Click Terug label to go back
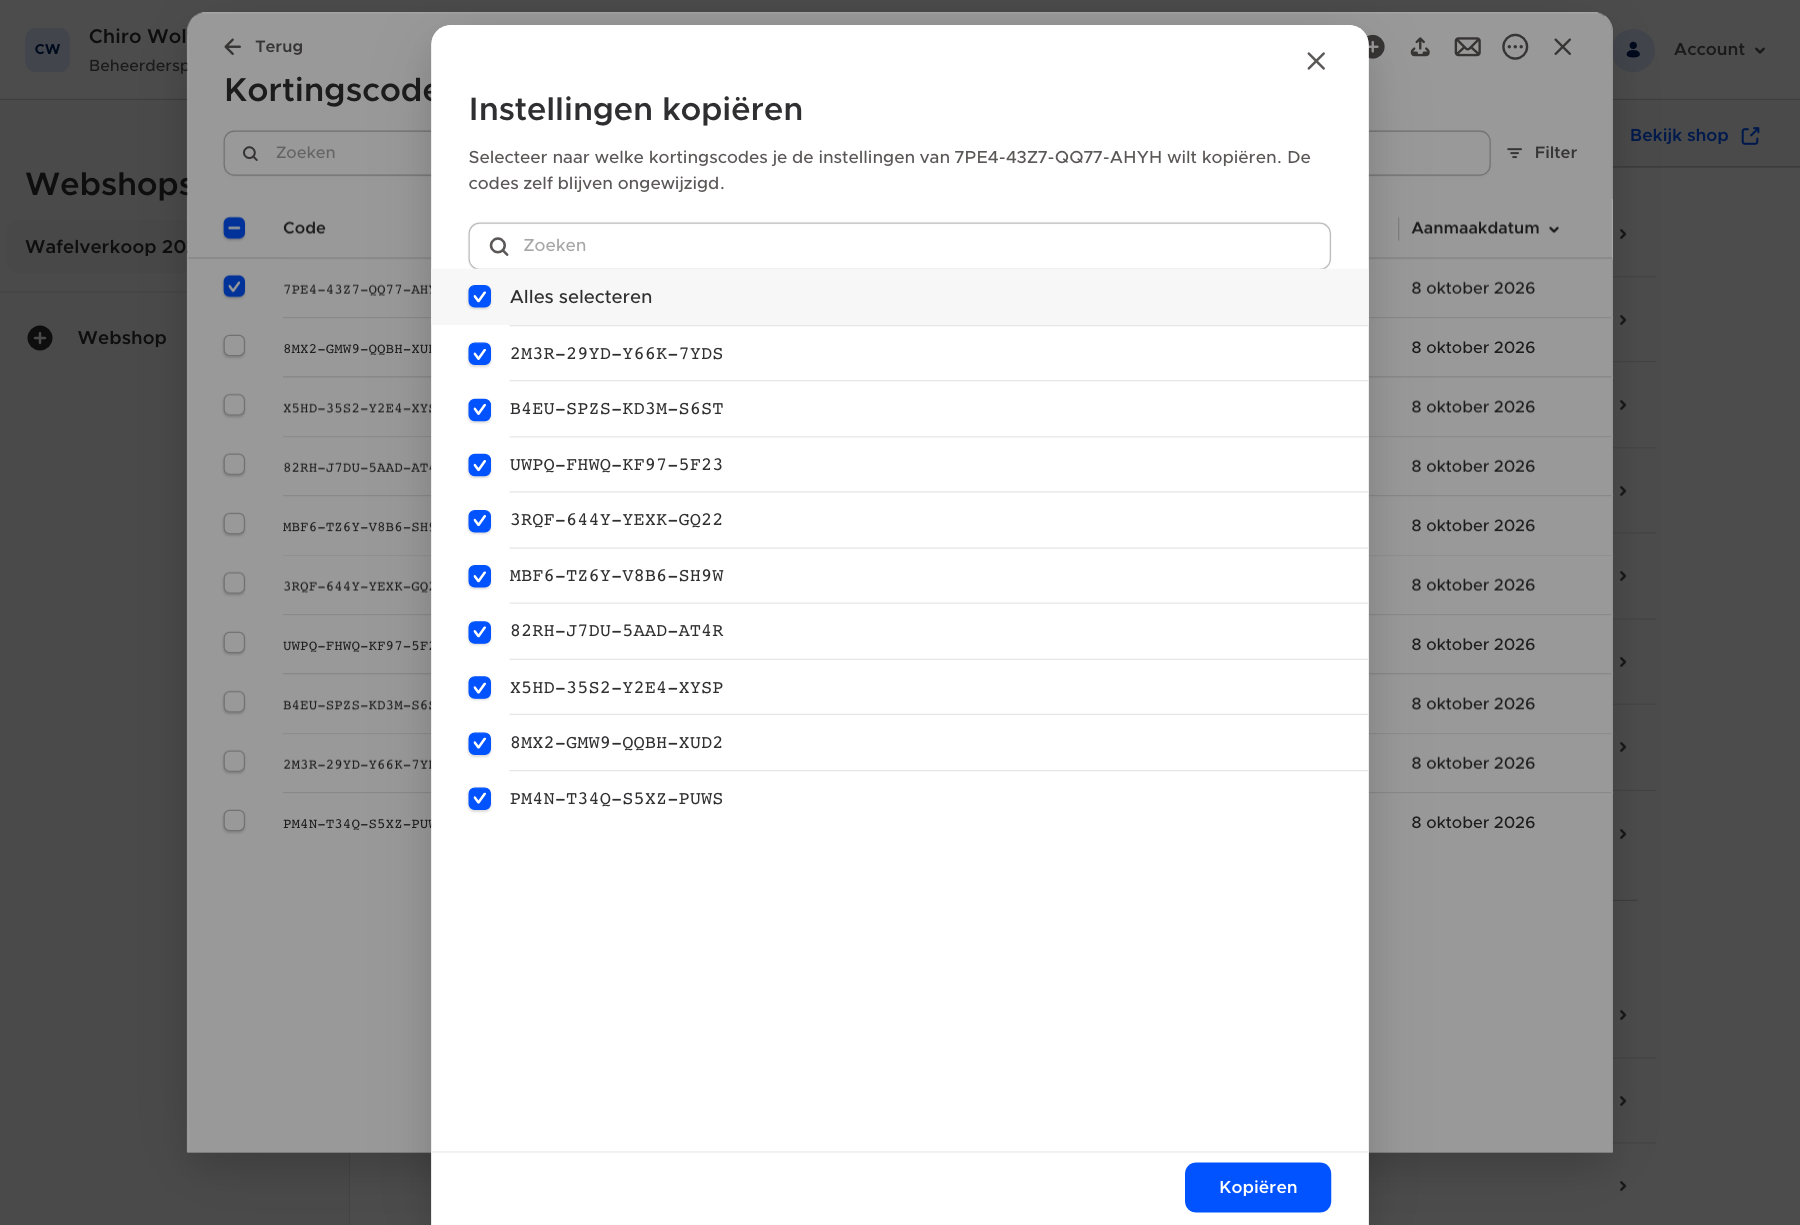 point(279,47)
